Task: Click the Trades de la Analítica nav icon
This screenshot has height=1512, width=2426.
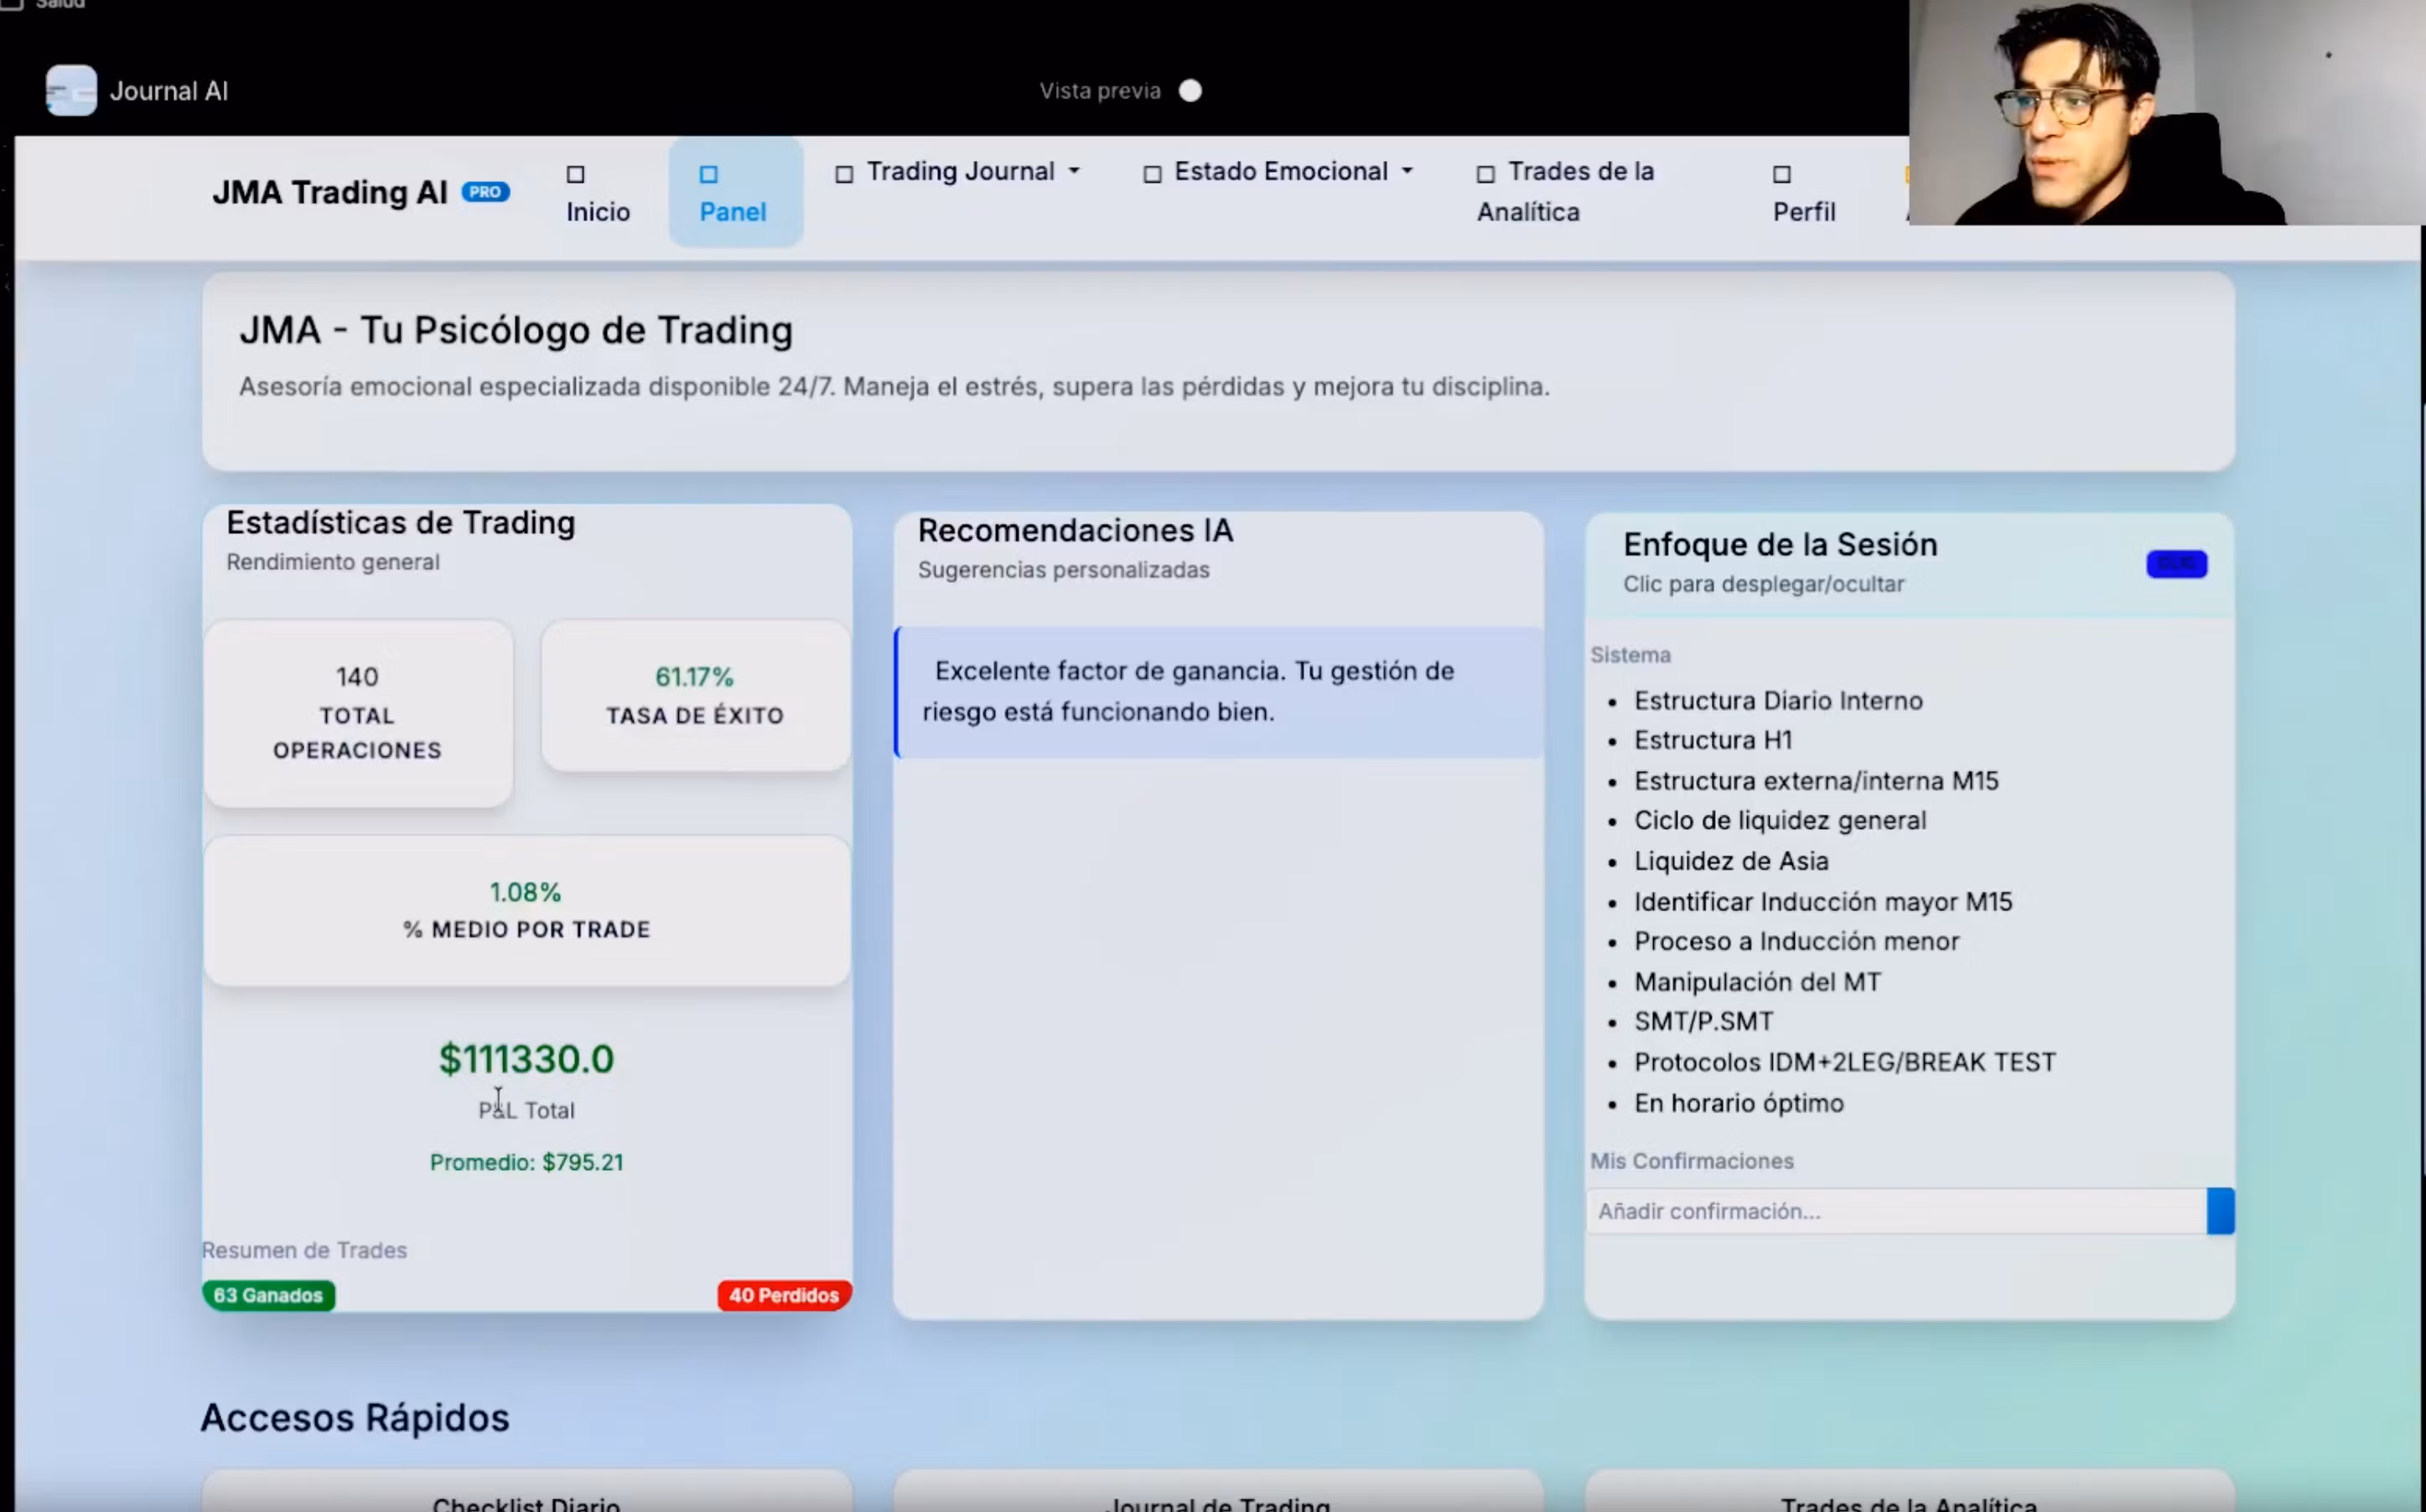Action: coord(1486,174)
